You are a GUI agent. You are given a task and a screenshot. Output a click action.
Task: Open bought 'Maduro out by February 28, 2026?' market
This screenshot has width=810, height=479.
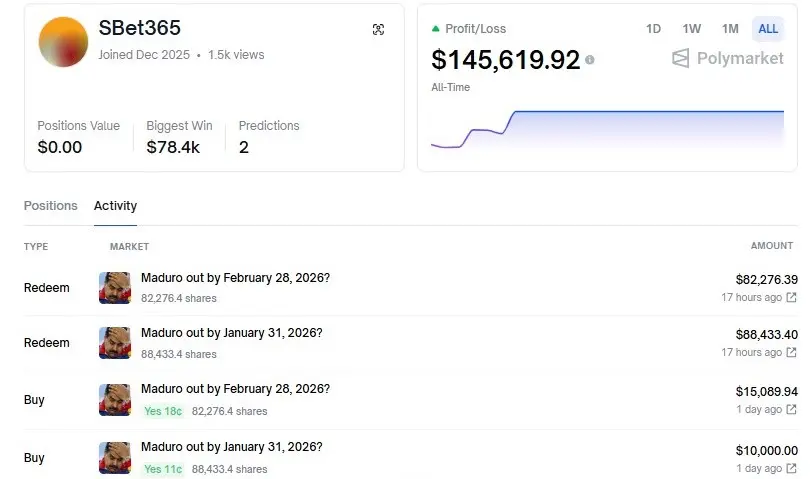click(x=236, y=389)
